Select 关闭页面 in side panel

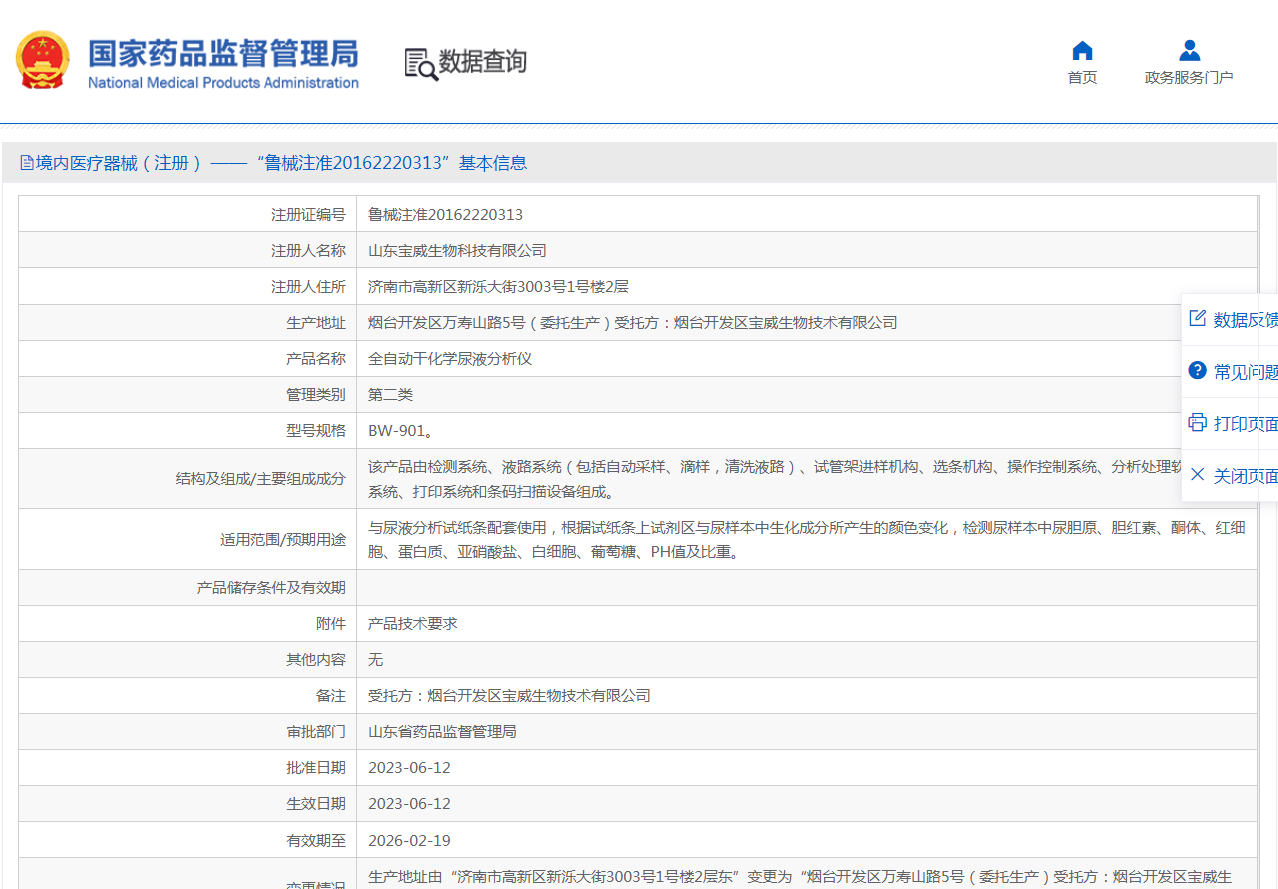pos(1245,476)
